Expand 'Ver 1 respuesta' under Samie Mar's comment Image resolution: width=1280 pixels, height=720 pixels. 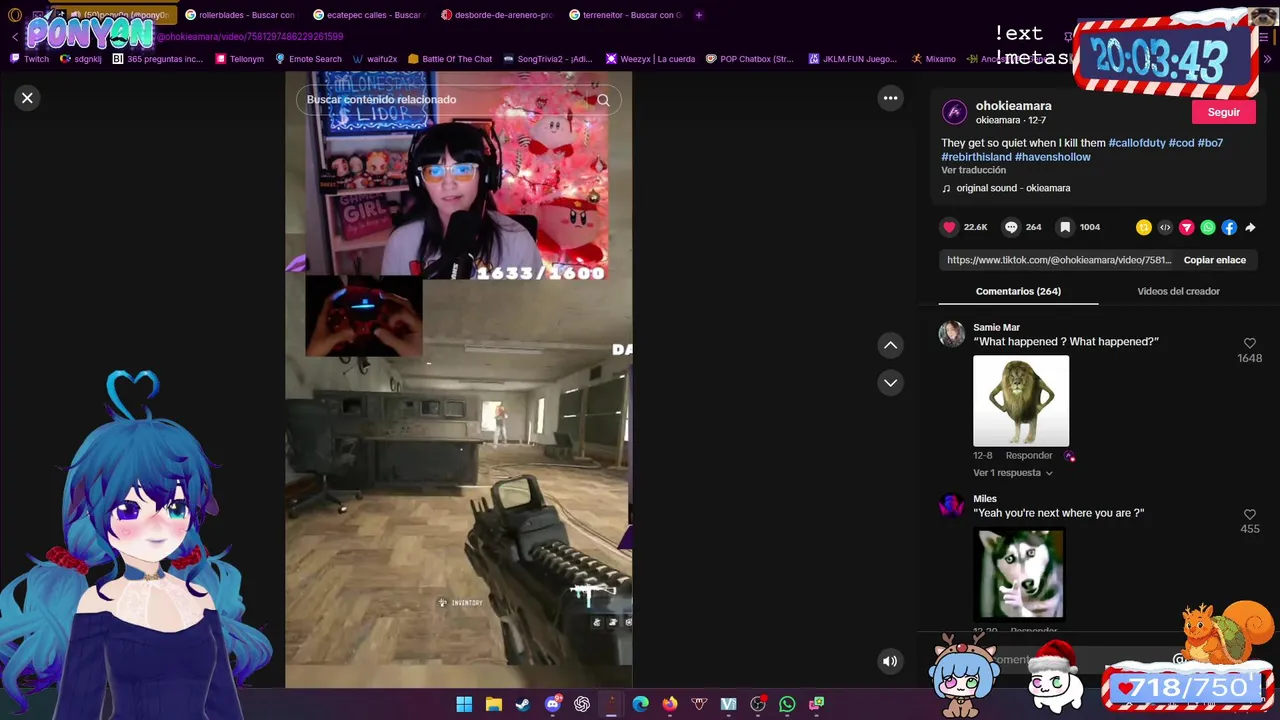1012,473
